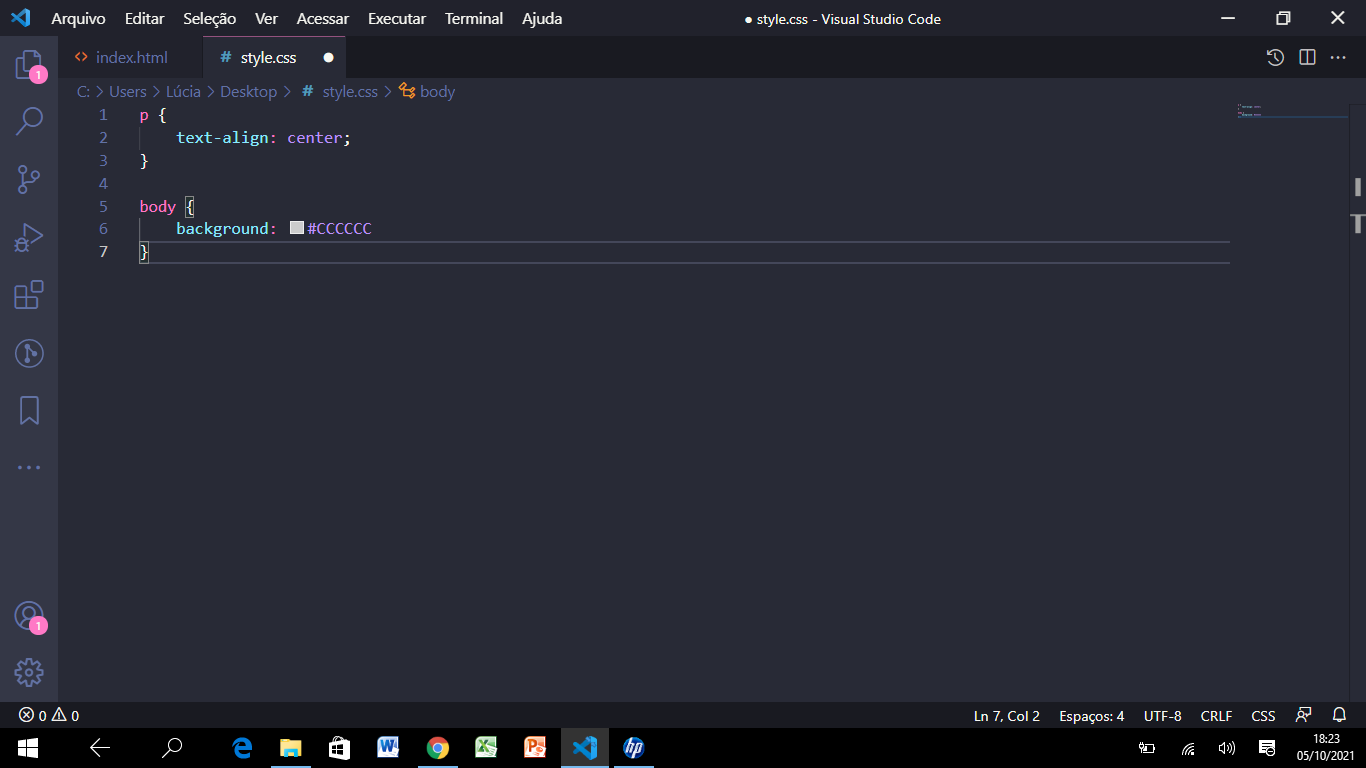Open the Manage gear settings icon

tap(29, 672)
